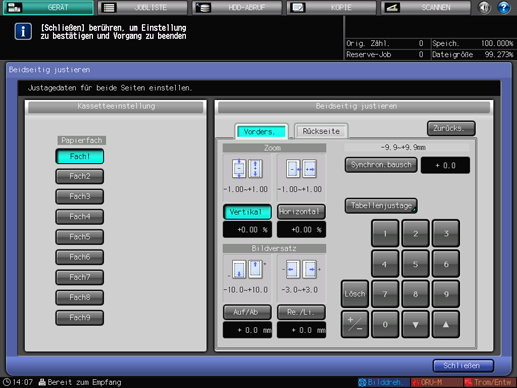The image size is (517, 388).
Task: Switch to the Vorders. front side tab
Action: [261, 131]
